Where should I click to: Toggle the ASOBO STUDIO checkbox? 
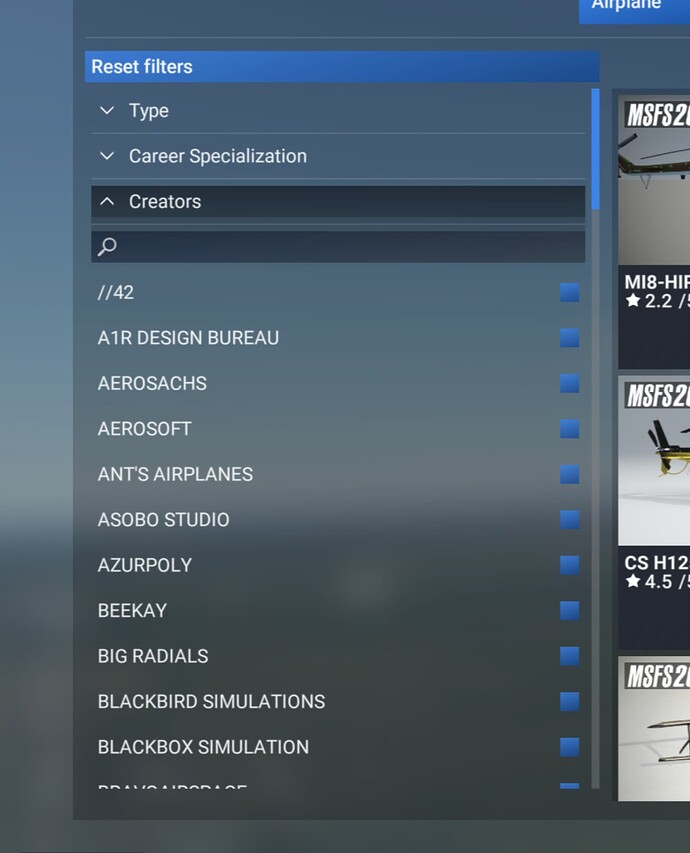(x=569, y=520)
